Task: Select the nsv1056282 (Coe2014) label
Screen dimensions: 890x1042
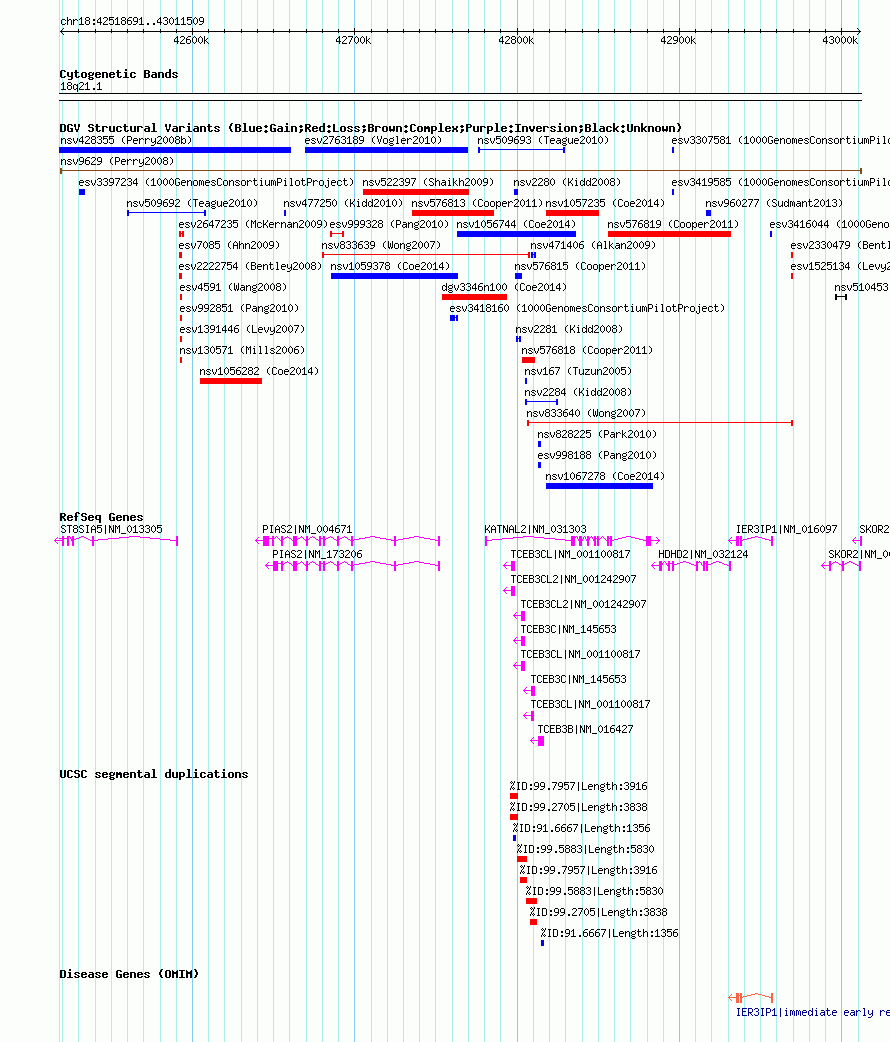Action: pyautogui.click(x=259, y=371)
